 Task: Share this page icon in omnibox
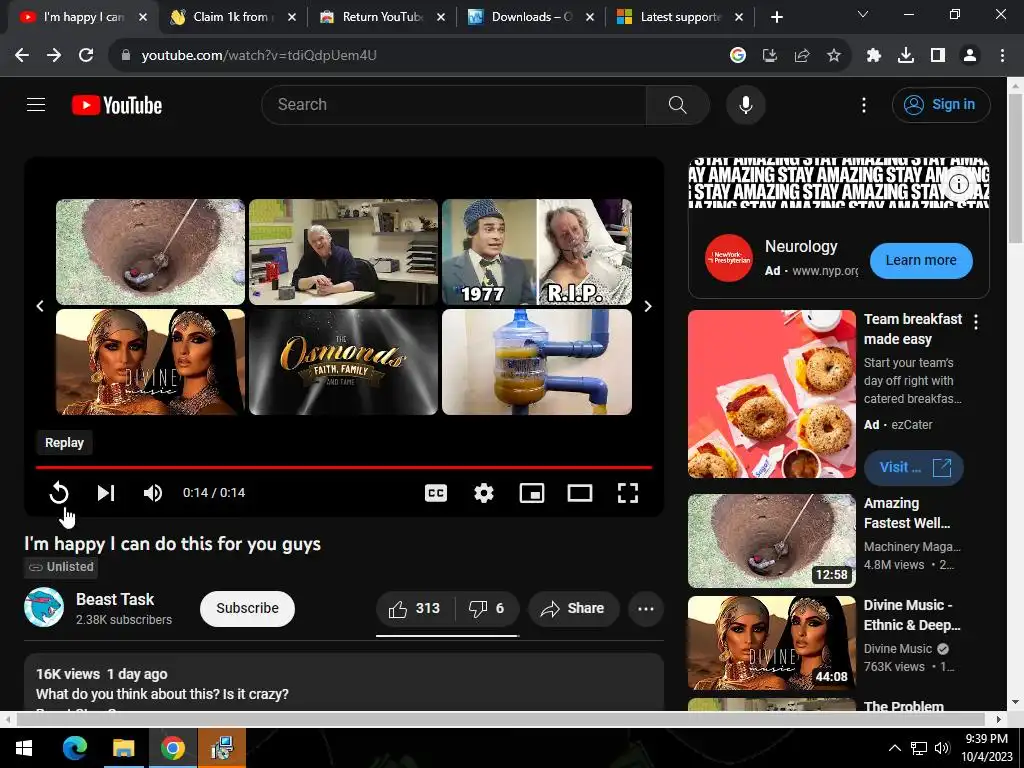click(802, 56)
